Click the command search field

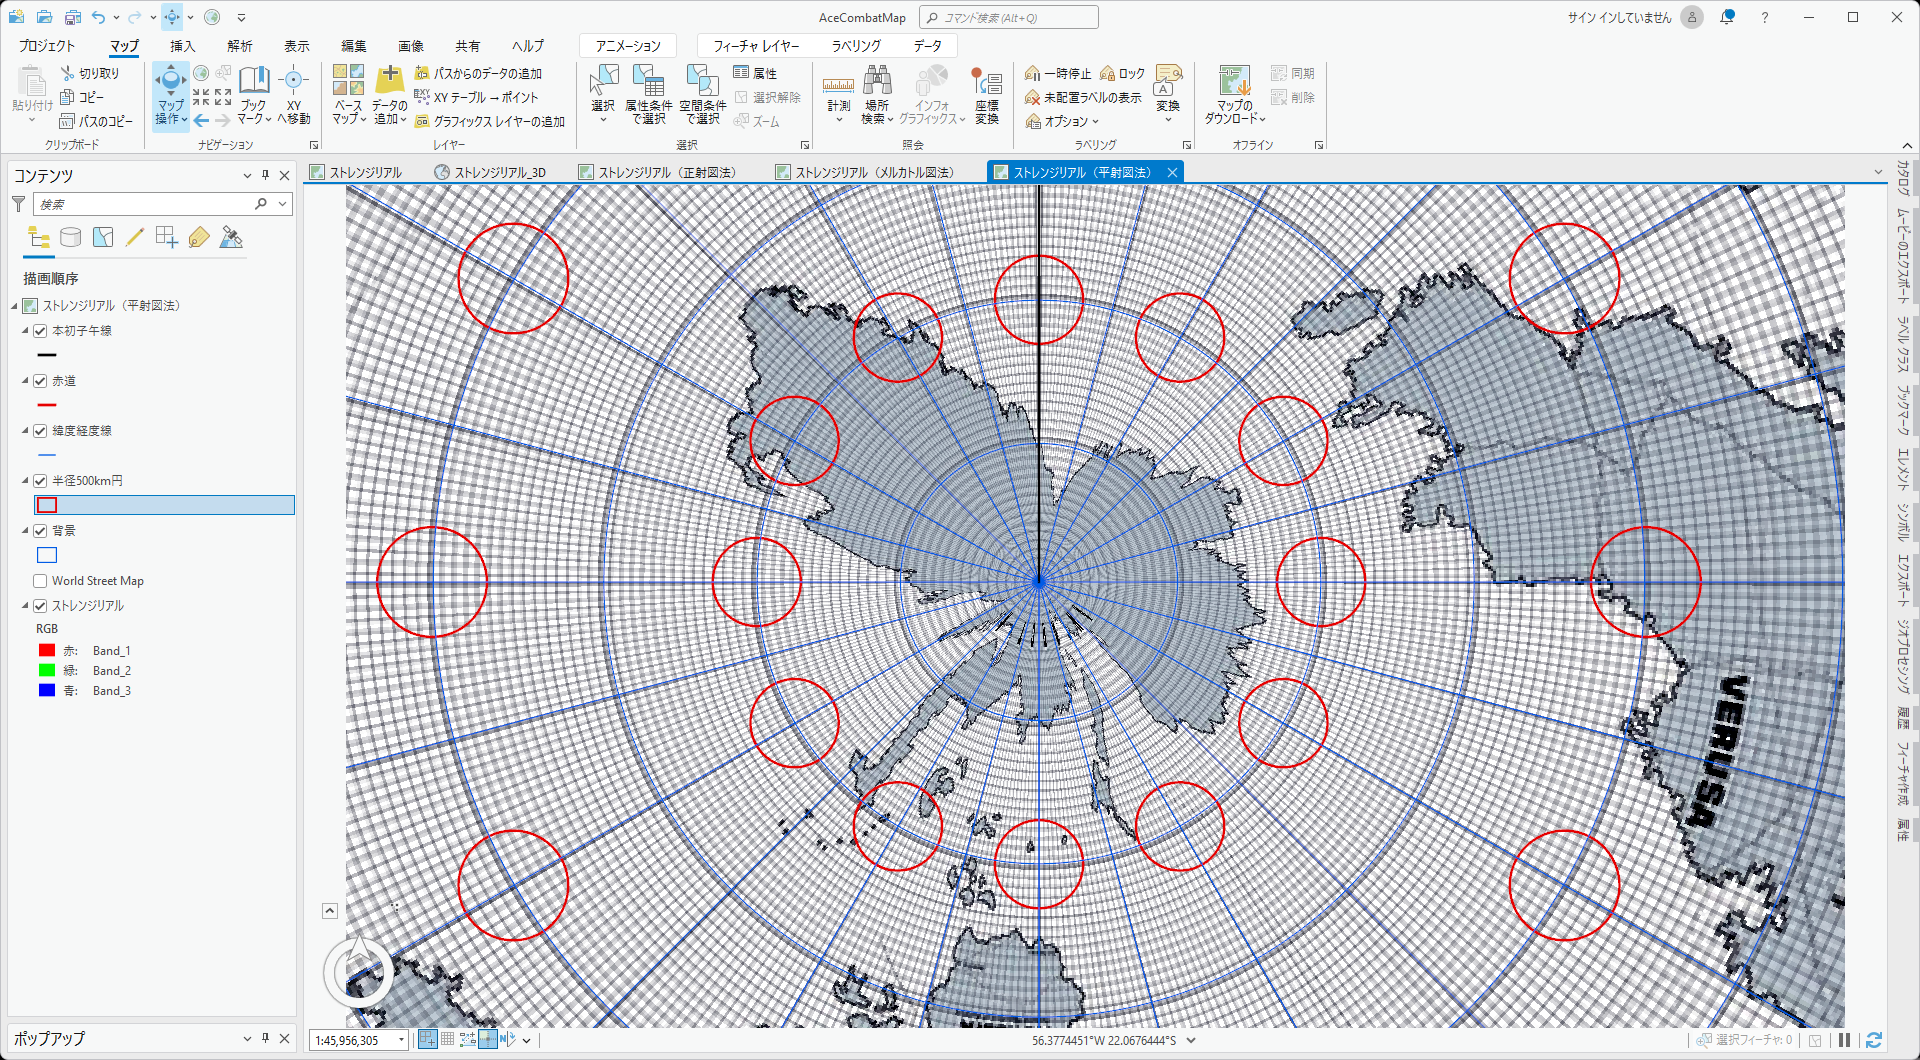1009,17
